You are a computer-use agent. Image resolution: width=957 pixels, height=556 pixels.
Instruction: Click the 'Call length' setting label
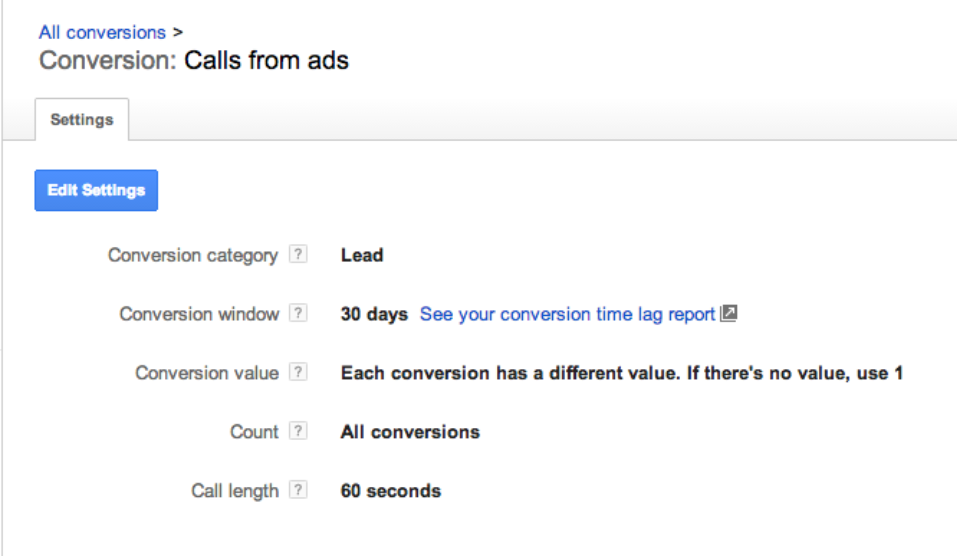point(235,491)
